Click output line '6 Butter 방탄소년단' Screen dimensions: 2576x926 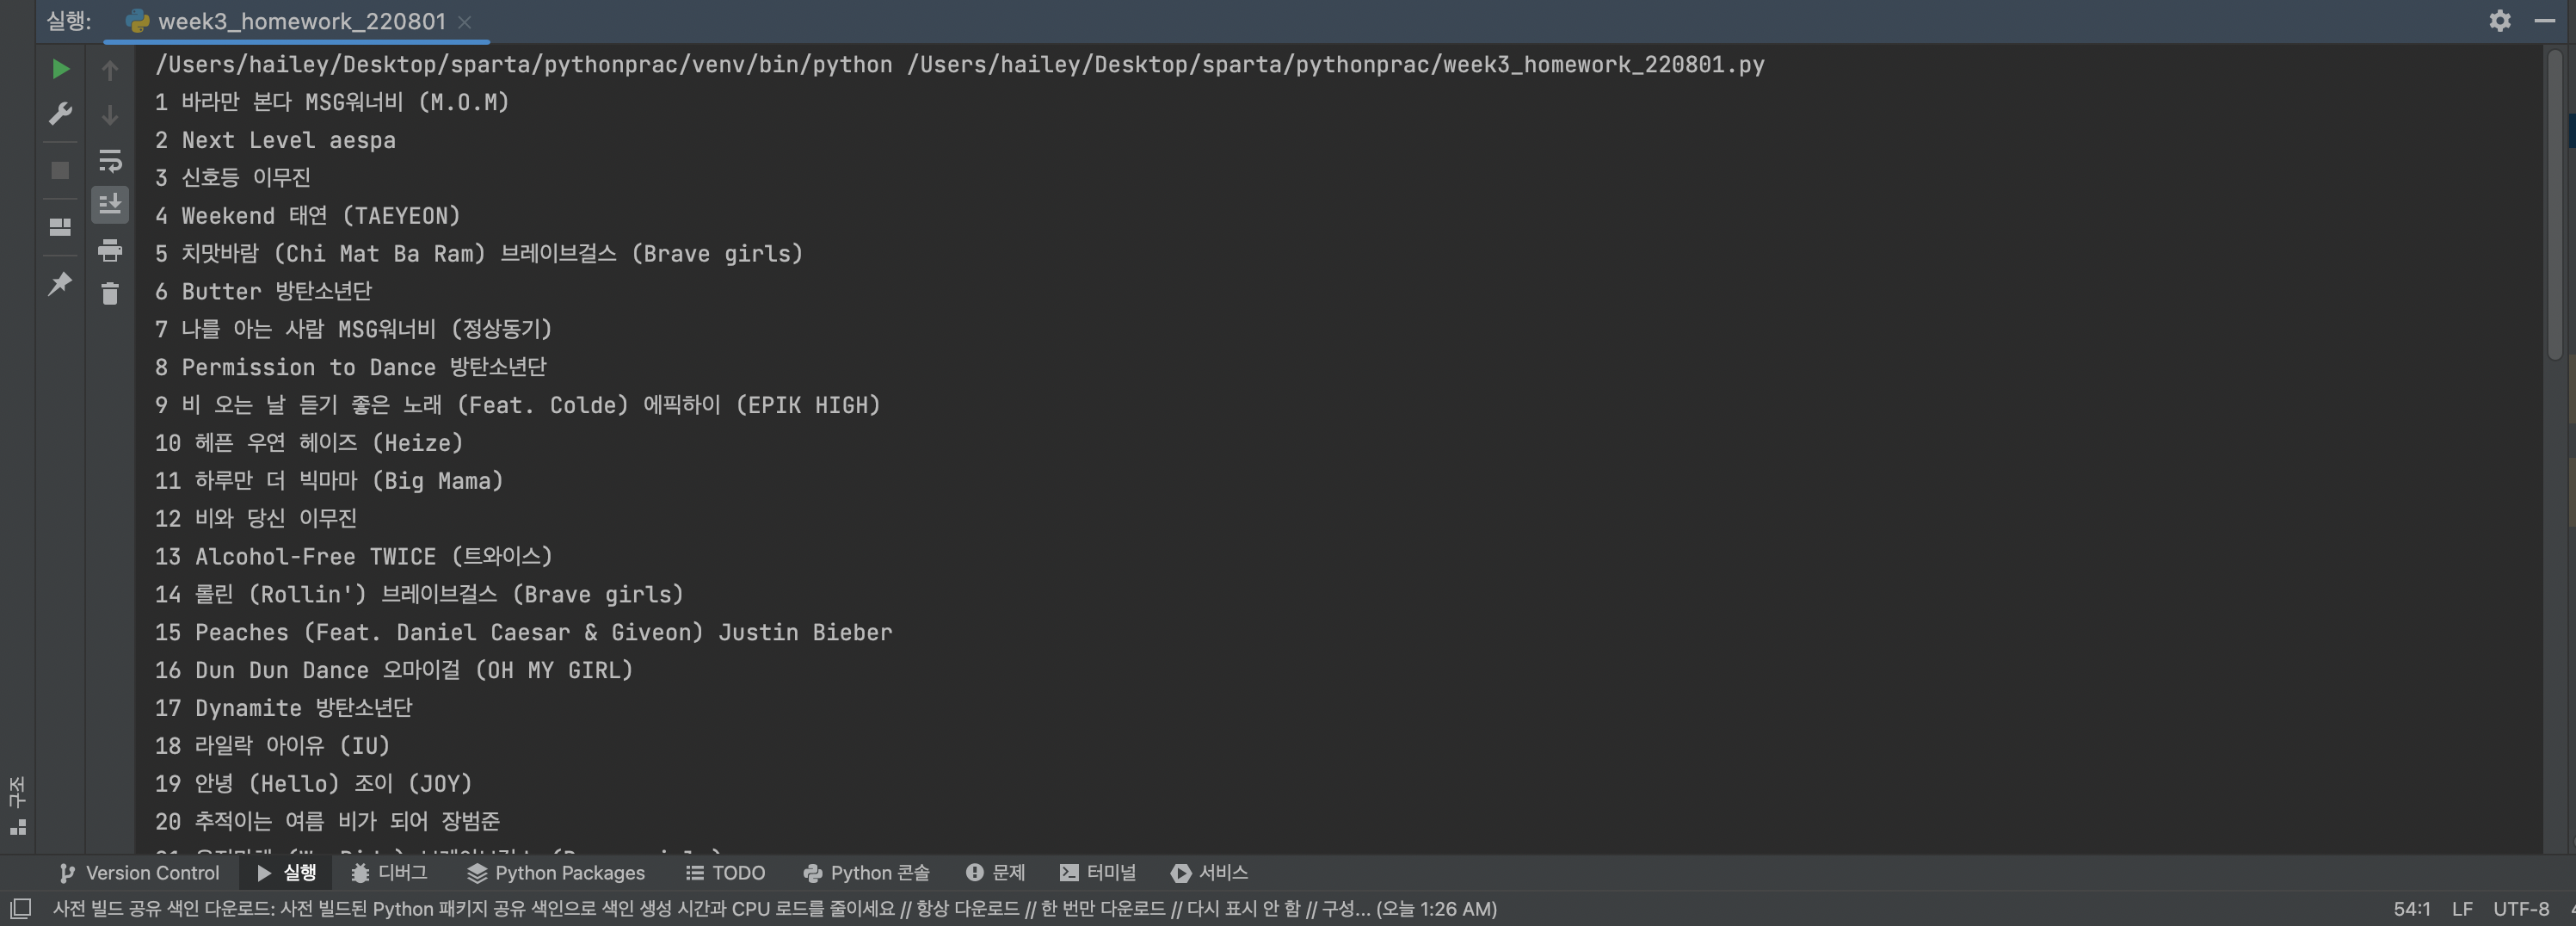[x=263, y=291]
